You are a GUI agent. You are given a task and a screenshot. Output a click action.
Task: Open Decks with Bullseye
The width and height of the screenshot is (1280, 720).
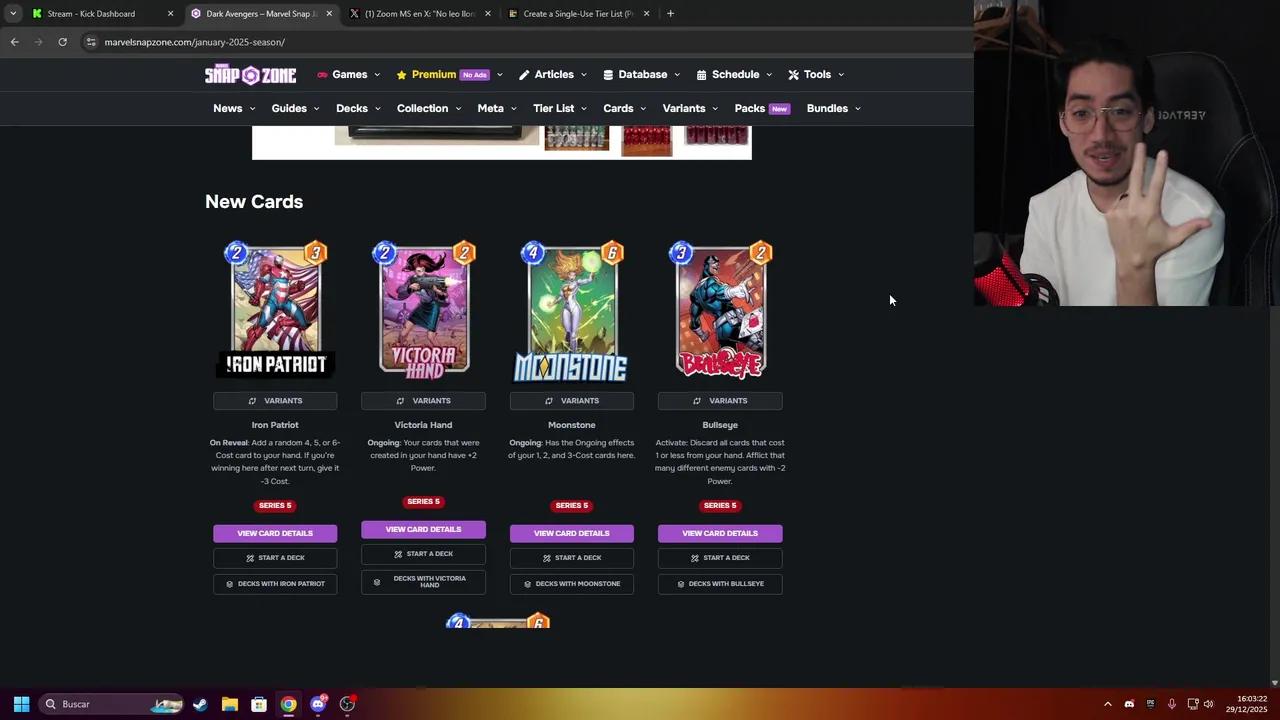point(720,584)
